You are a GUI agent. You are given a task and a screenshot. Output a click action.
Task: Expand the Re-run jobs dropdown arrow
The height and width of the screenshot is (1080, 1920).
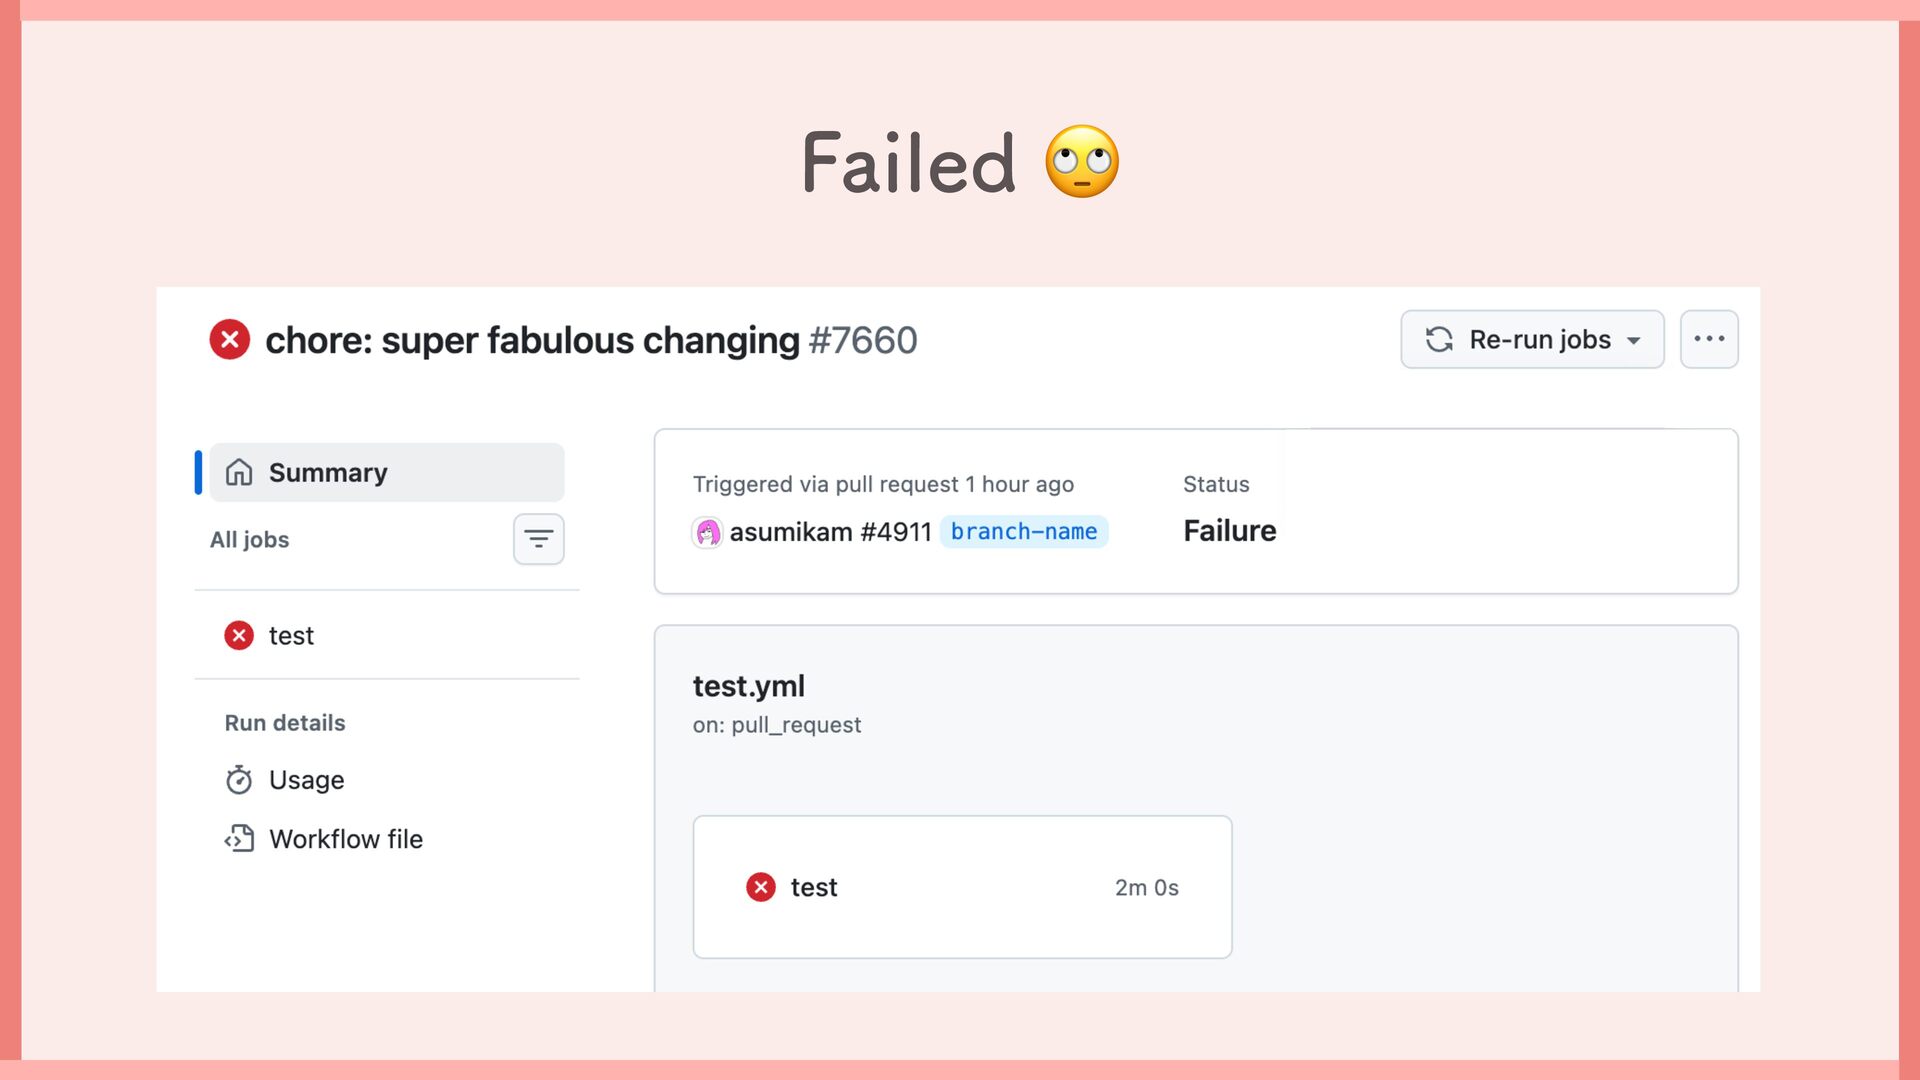1634,341
